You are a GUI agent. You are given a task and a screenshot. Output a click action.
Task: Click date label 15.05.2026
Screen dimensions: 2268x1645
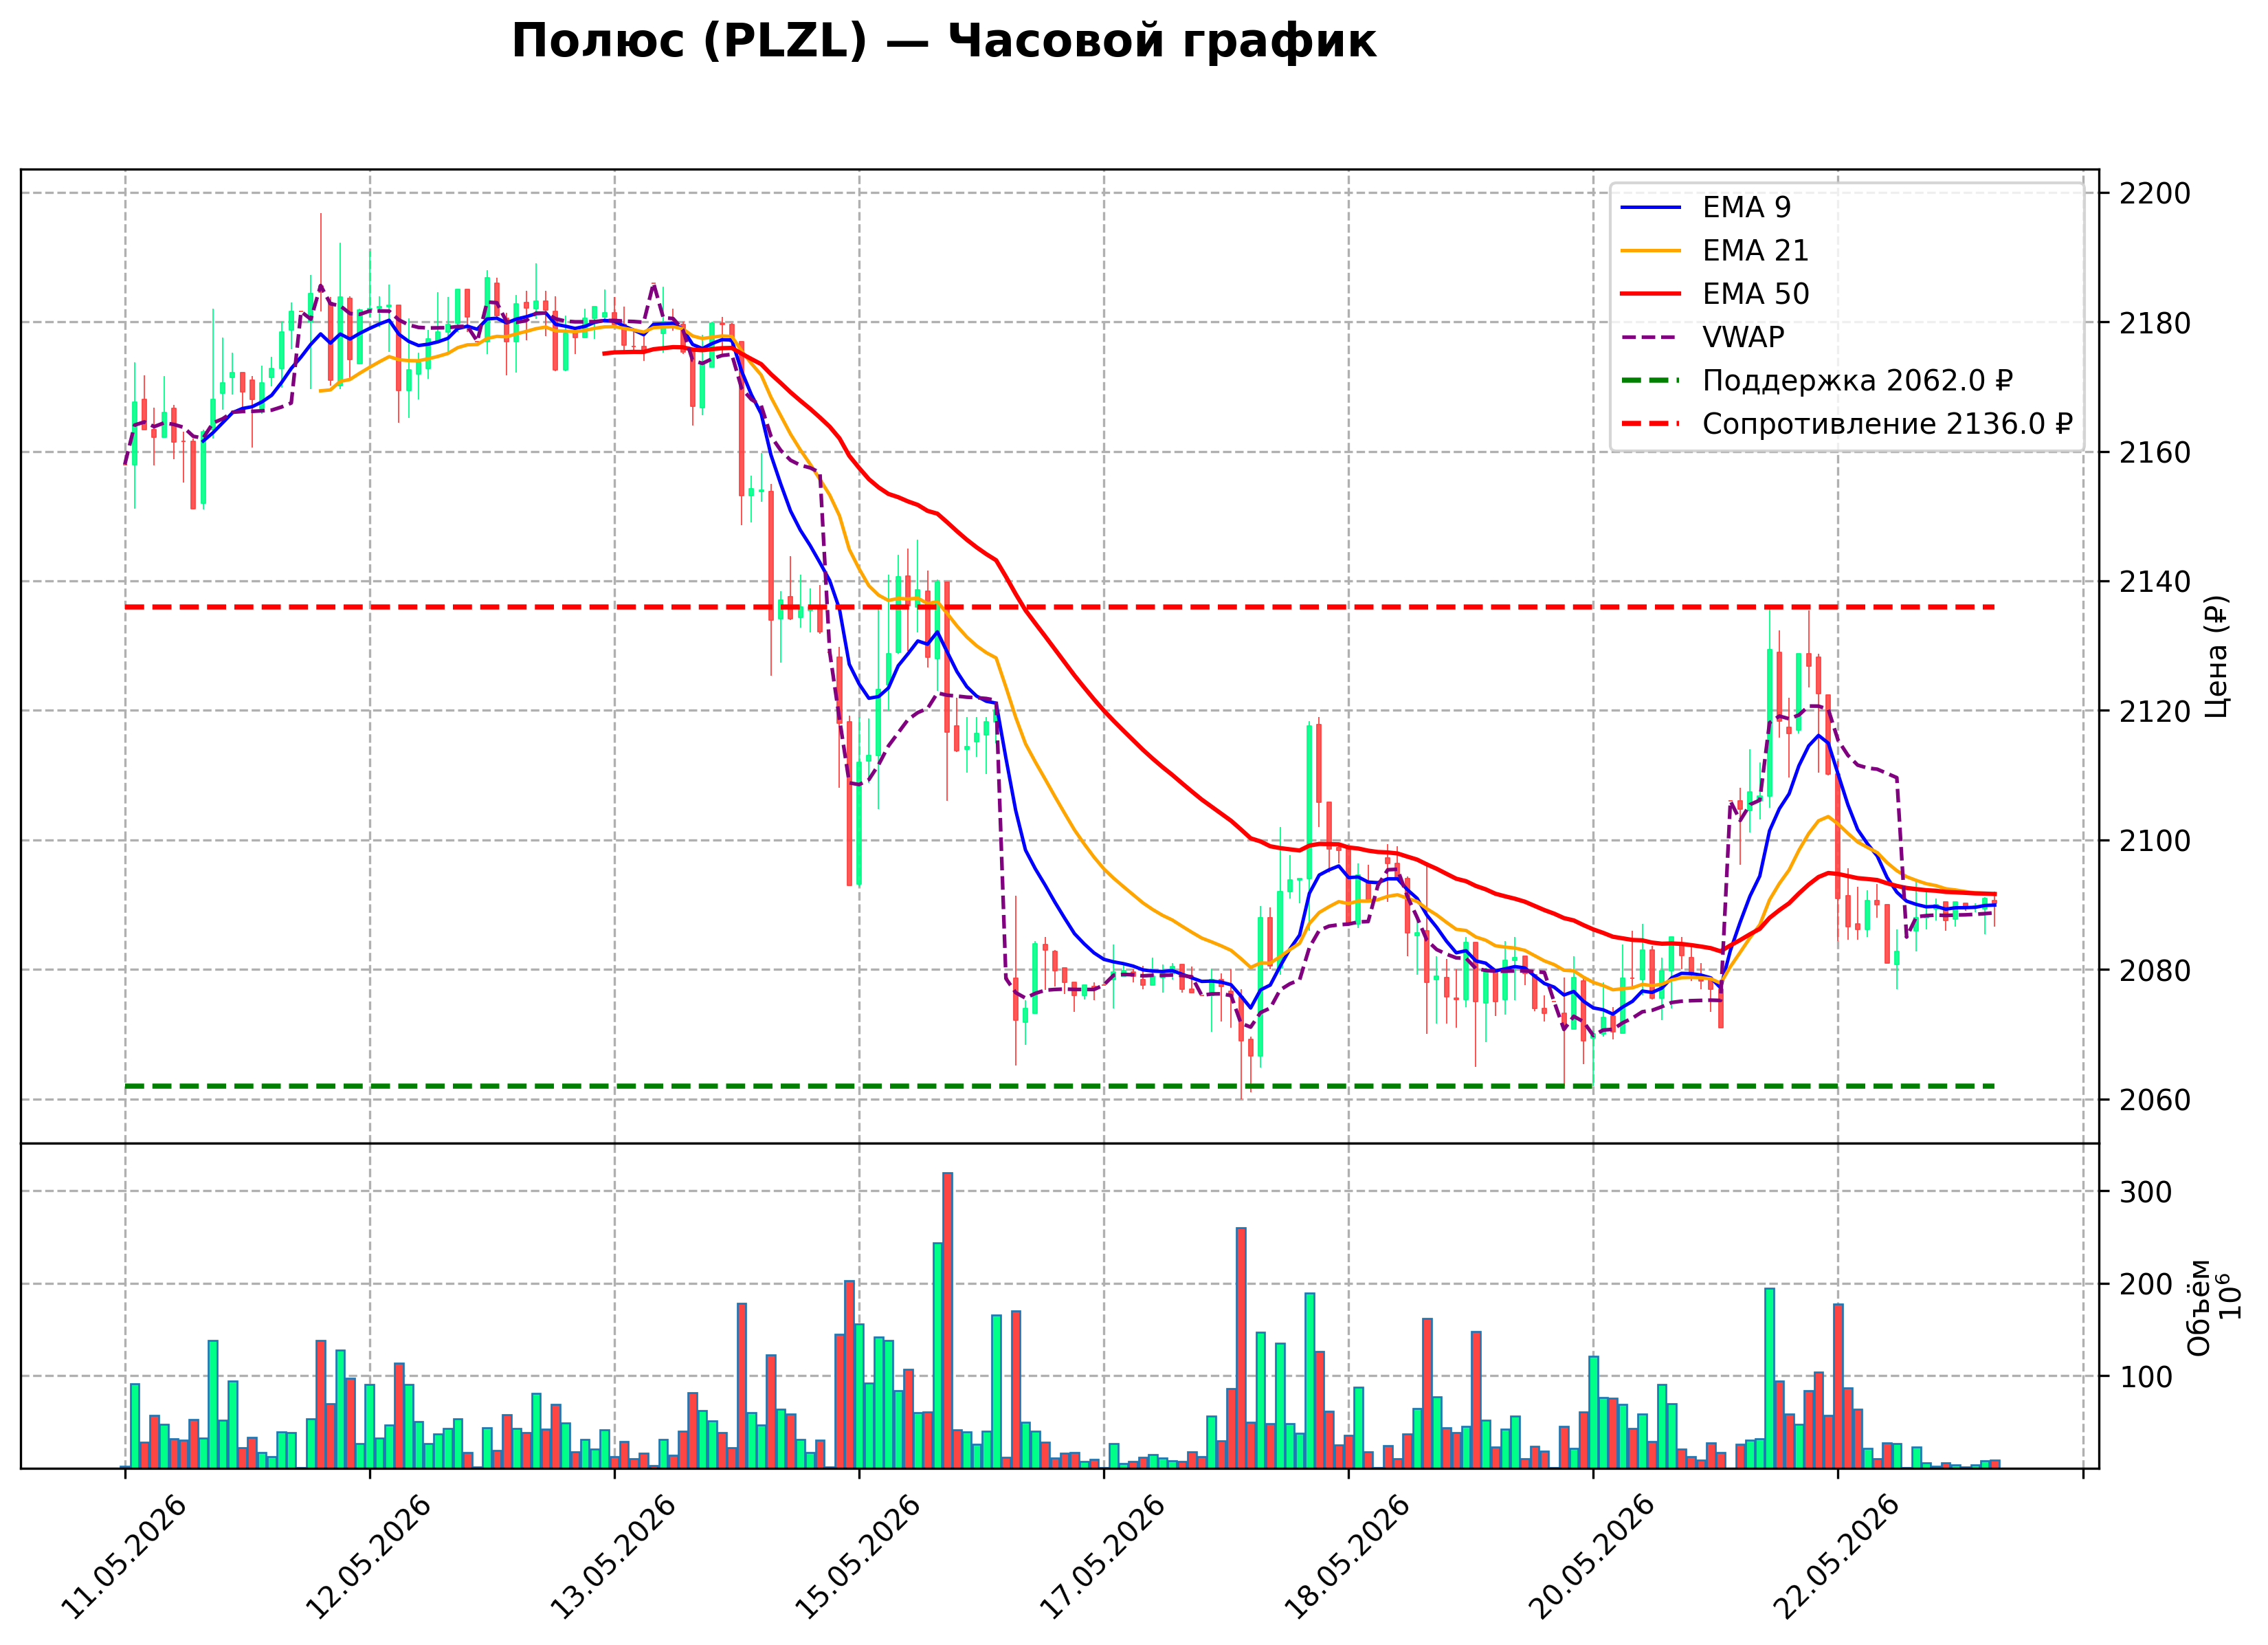pos(857,1557)
